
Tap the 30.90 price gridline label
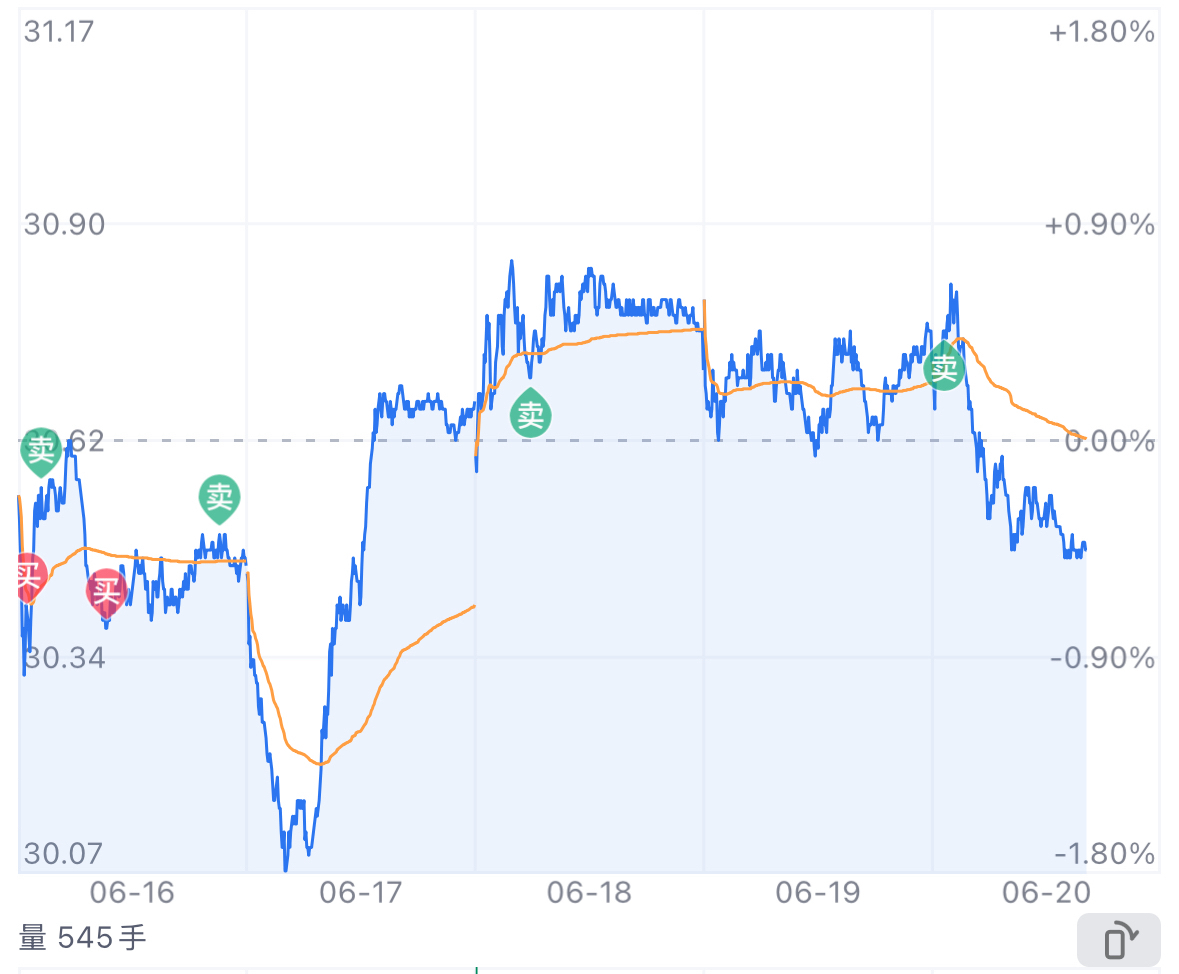(x=64, y=224)
